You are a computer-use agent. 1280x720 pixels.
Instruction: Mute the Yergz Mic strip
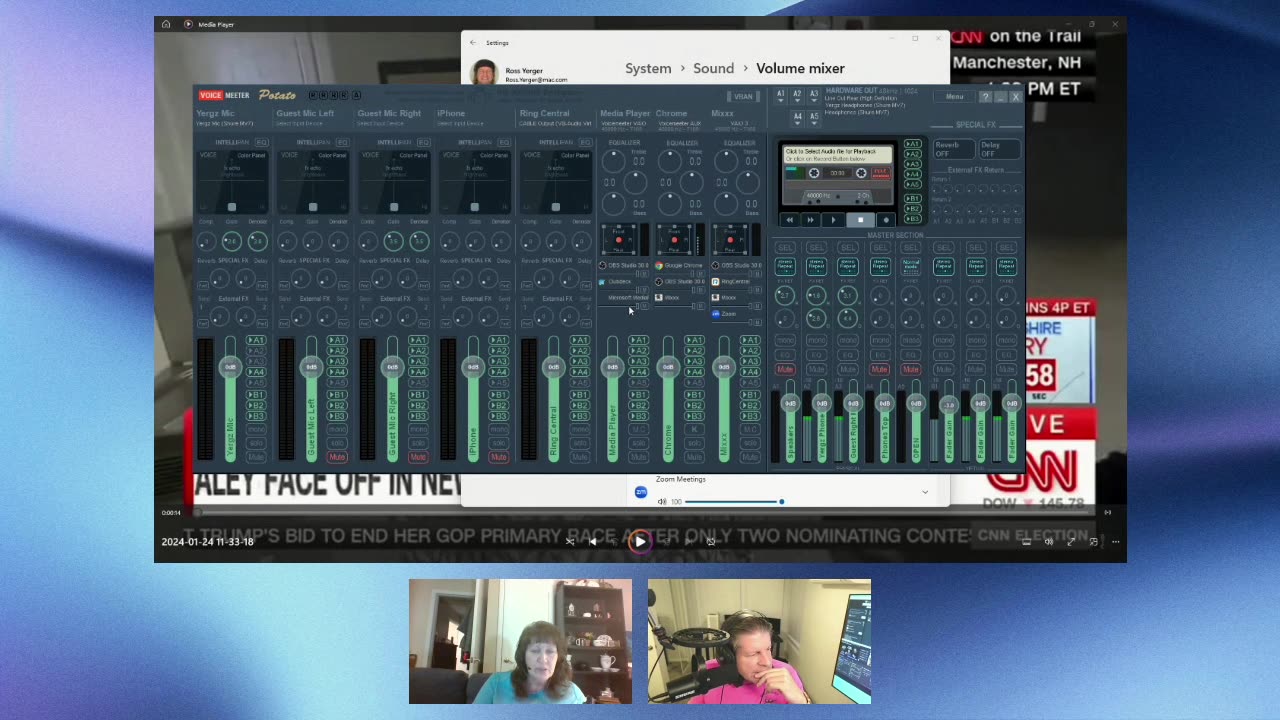coord(256,457)
